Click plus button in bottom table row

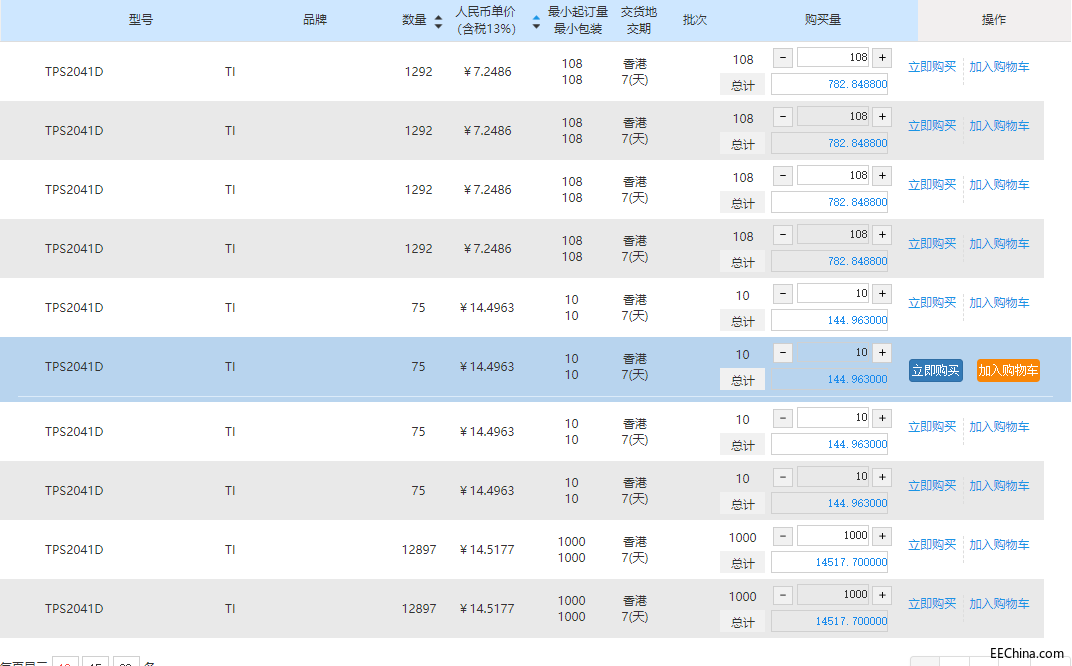(882, 594)
